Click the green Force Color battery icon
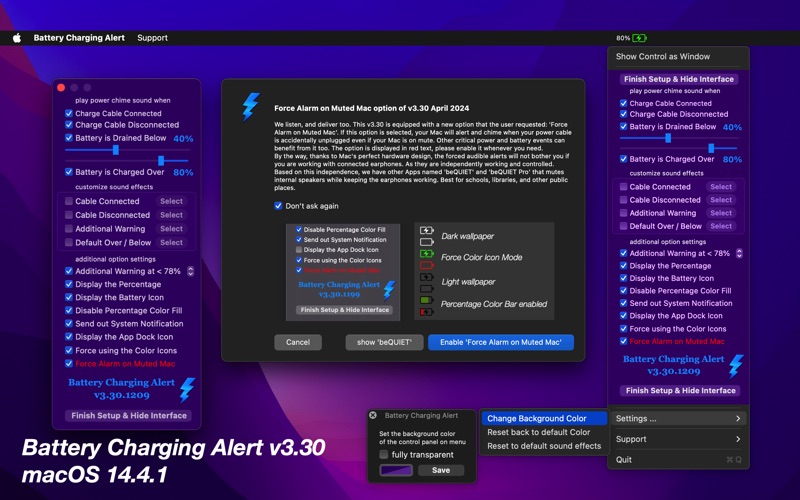800x500 pixels. coord(427,254)
